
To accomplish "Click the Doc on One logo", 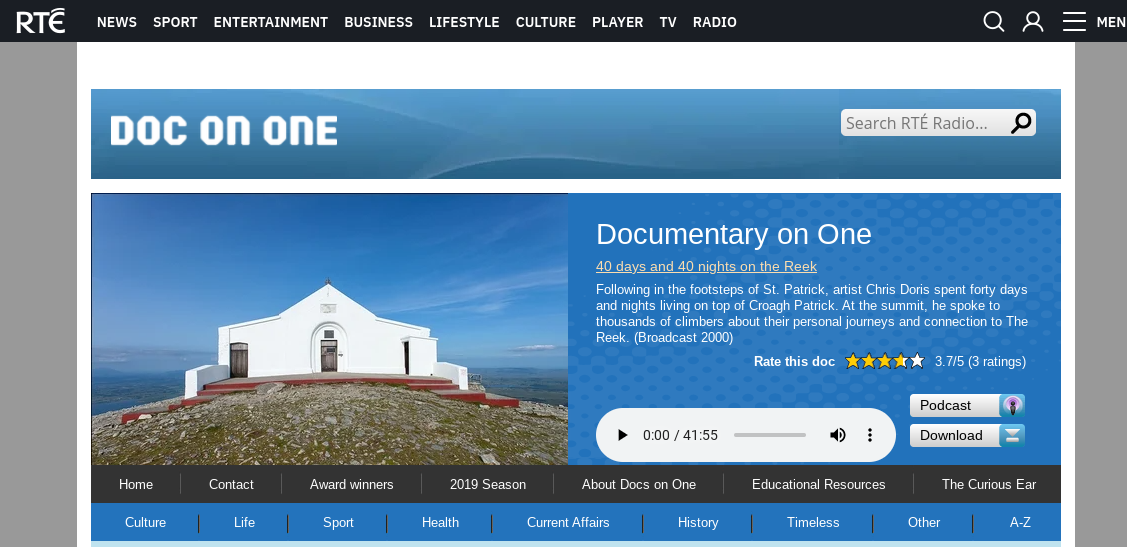I will coord(224,131).
